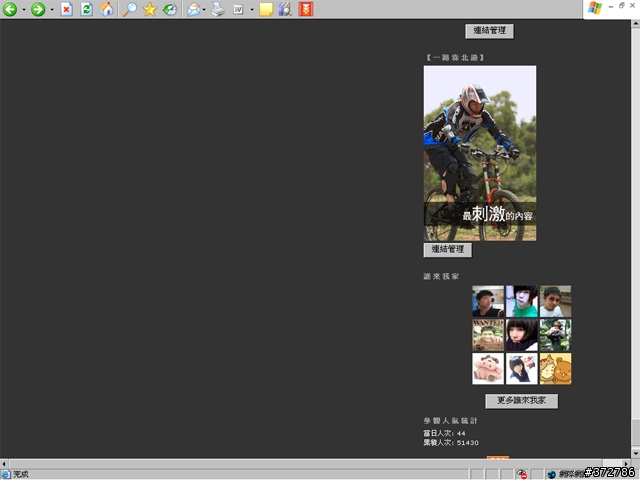Go forward with the green Forward arrow
The height and width of the screenshot is (480, 640).
38,9
